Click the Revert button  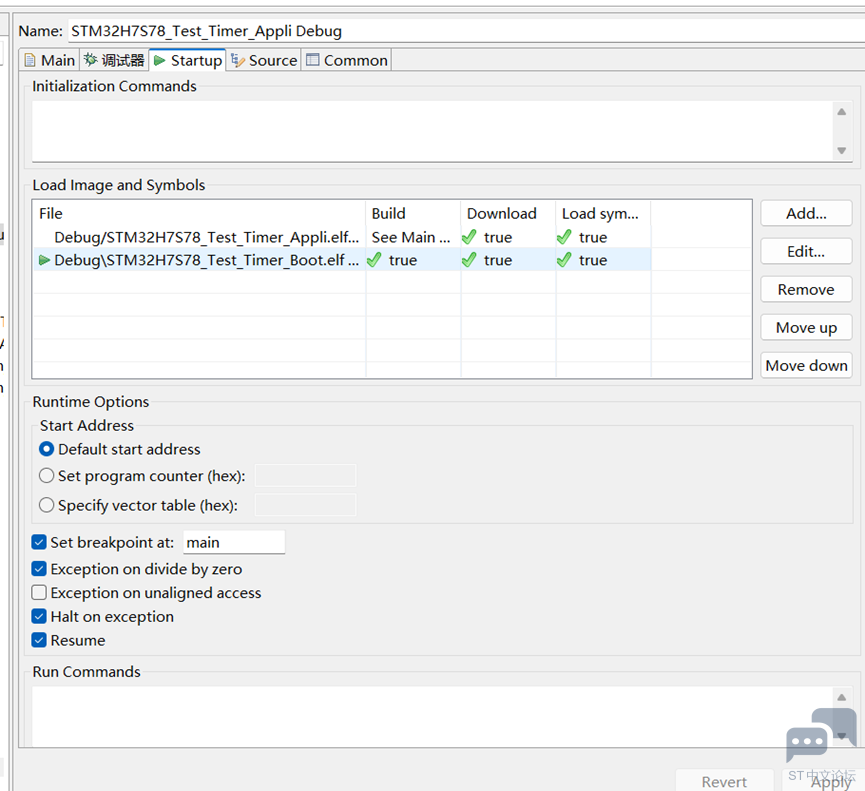tap(724, 781)
